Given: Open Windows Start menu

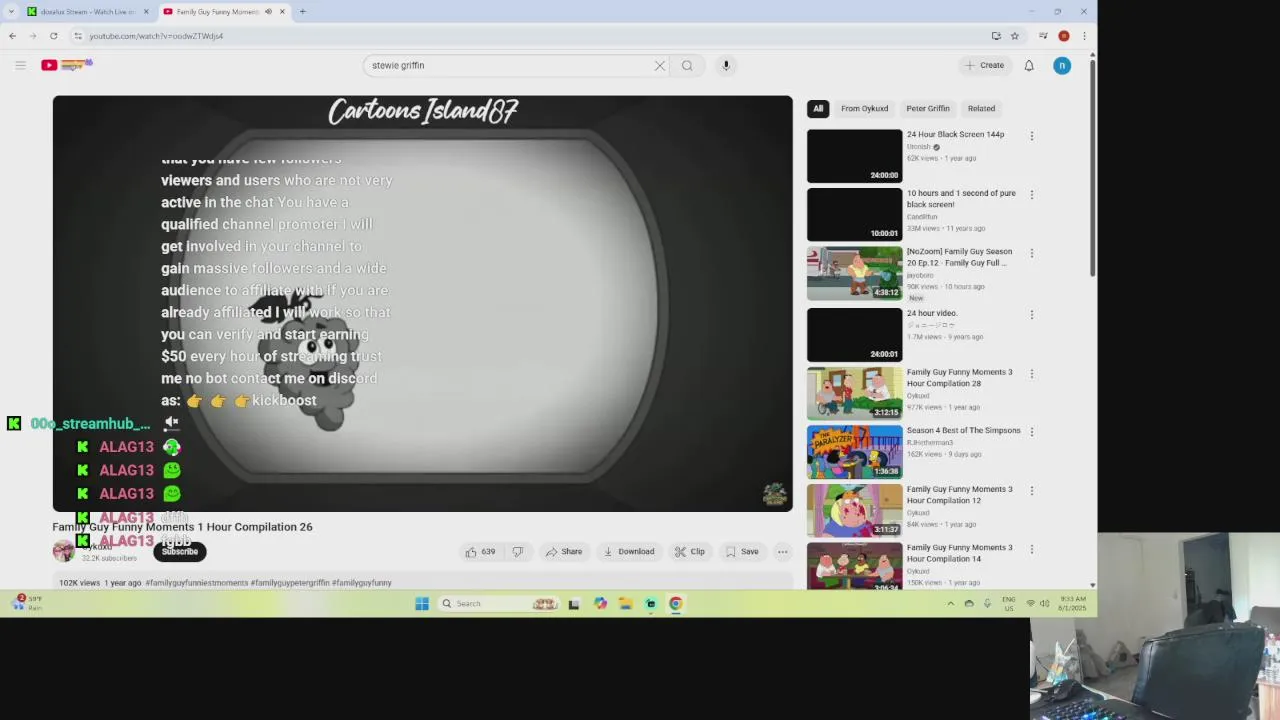Looking at the screenshot, I should click(x=422, y=604).
